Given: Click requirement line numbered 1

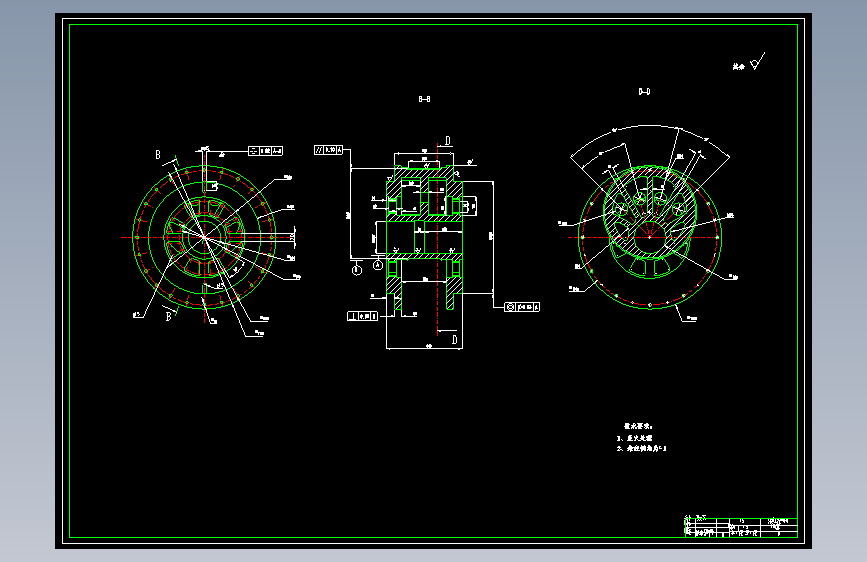Looking at the screenshot, I should pos(634,438).
